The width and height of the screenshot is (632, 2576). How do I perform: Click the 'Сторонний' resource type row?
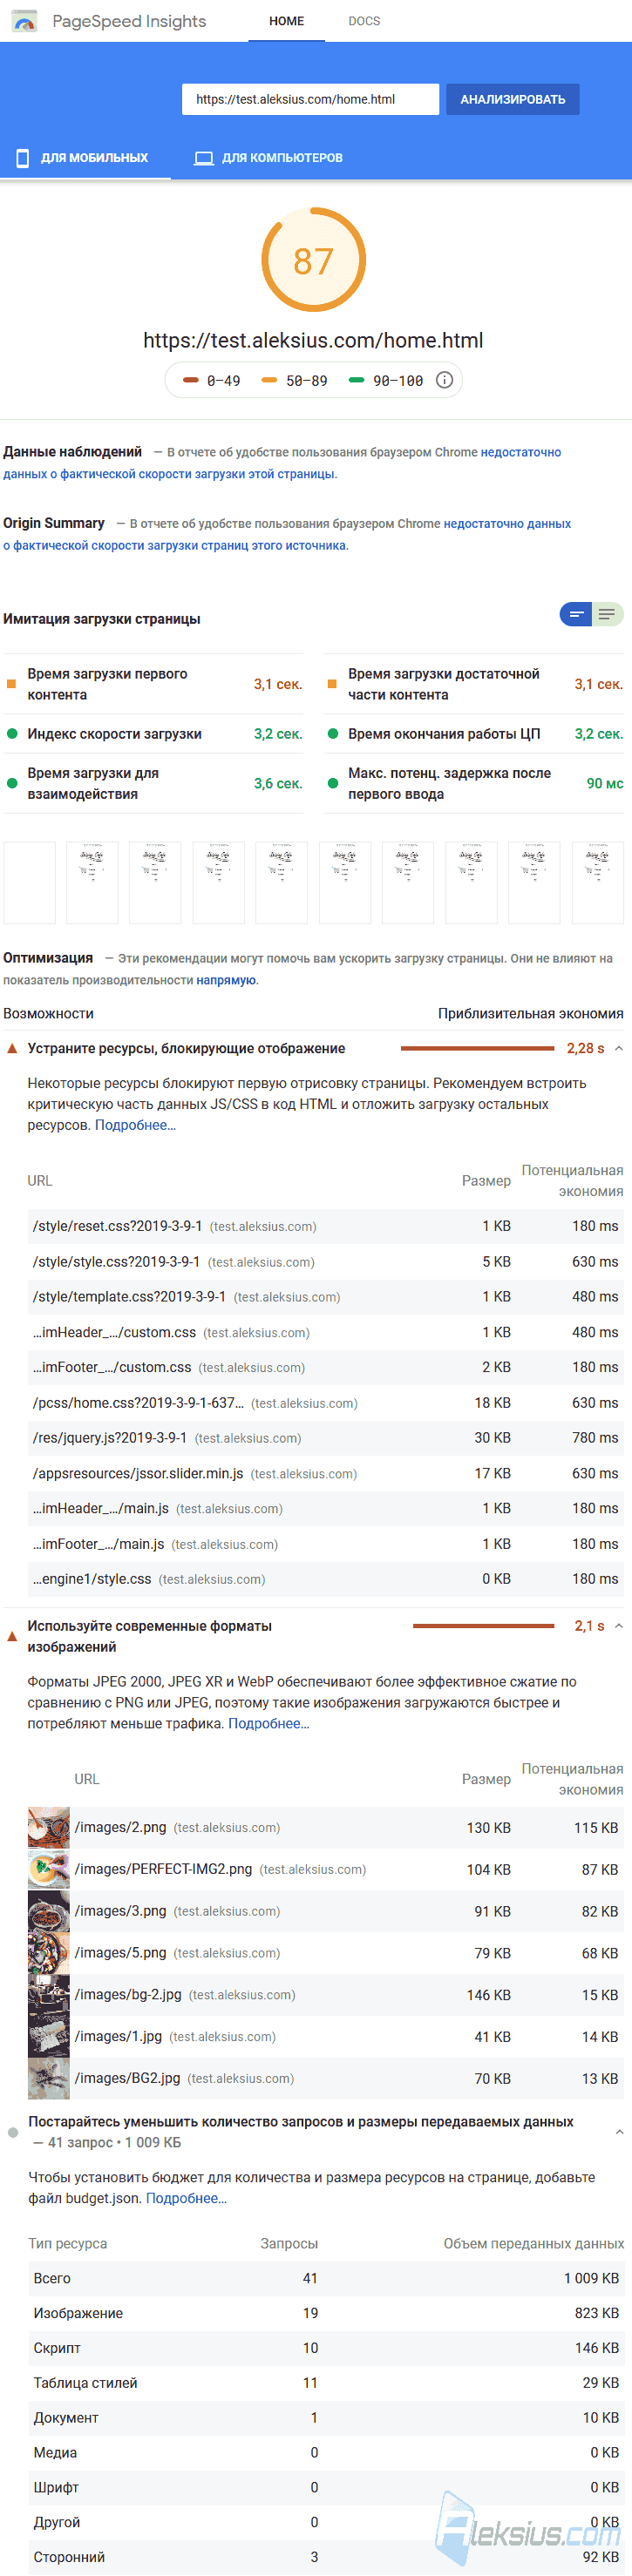326,2557
